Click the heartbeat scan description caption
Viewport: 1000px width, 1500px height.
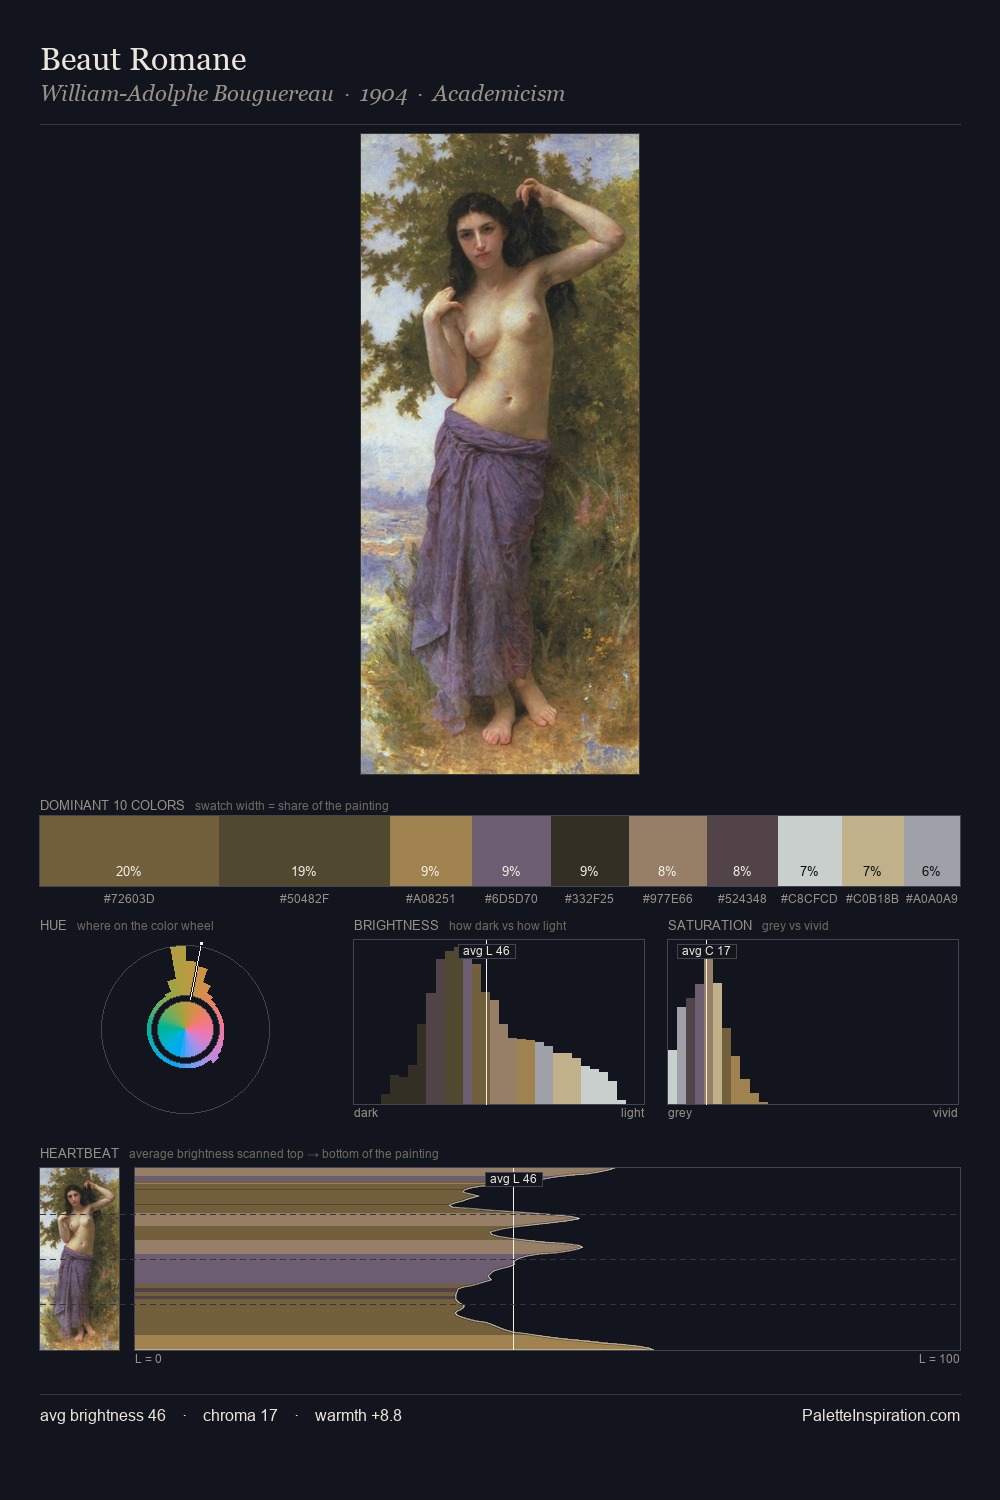tap(284, 1154)
